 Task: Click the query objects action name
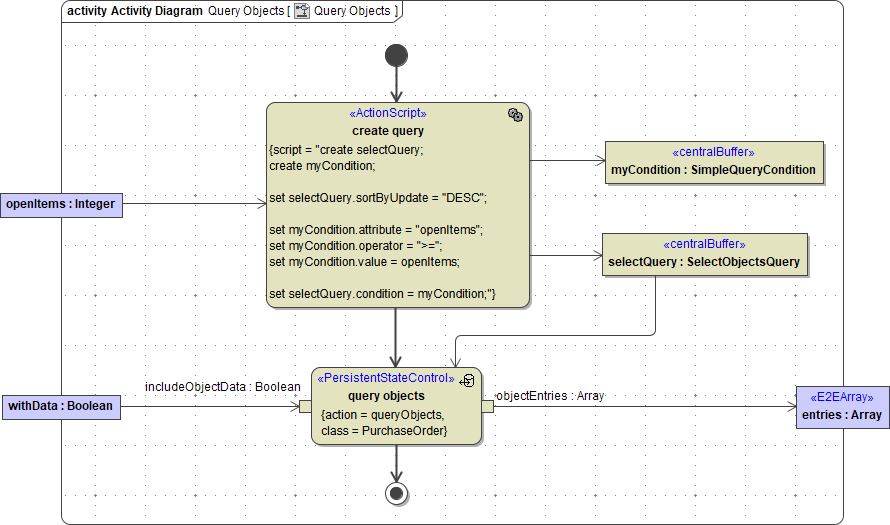point(386,396)
